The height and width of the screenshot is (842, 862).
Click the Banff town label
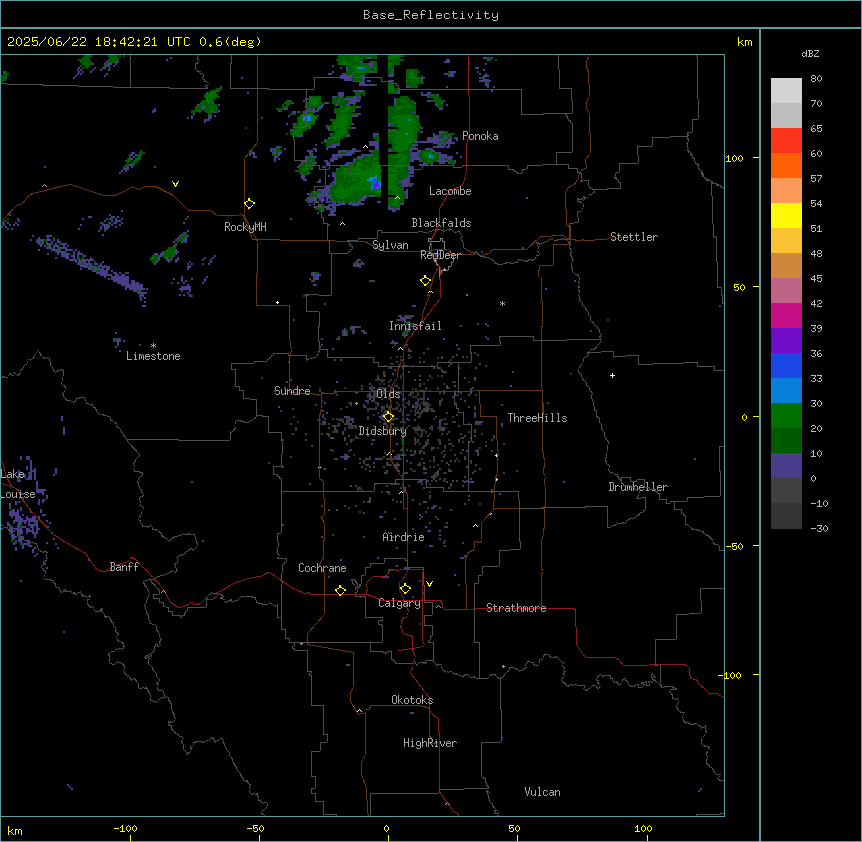tap(124, 567)
